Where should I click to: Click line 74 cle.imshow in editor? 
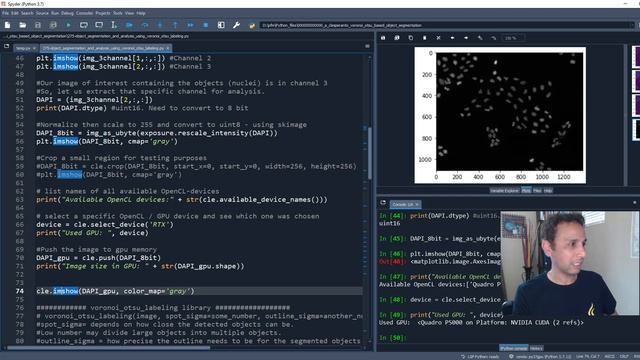[x=116, y=291]
